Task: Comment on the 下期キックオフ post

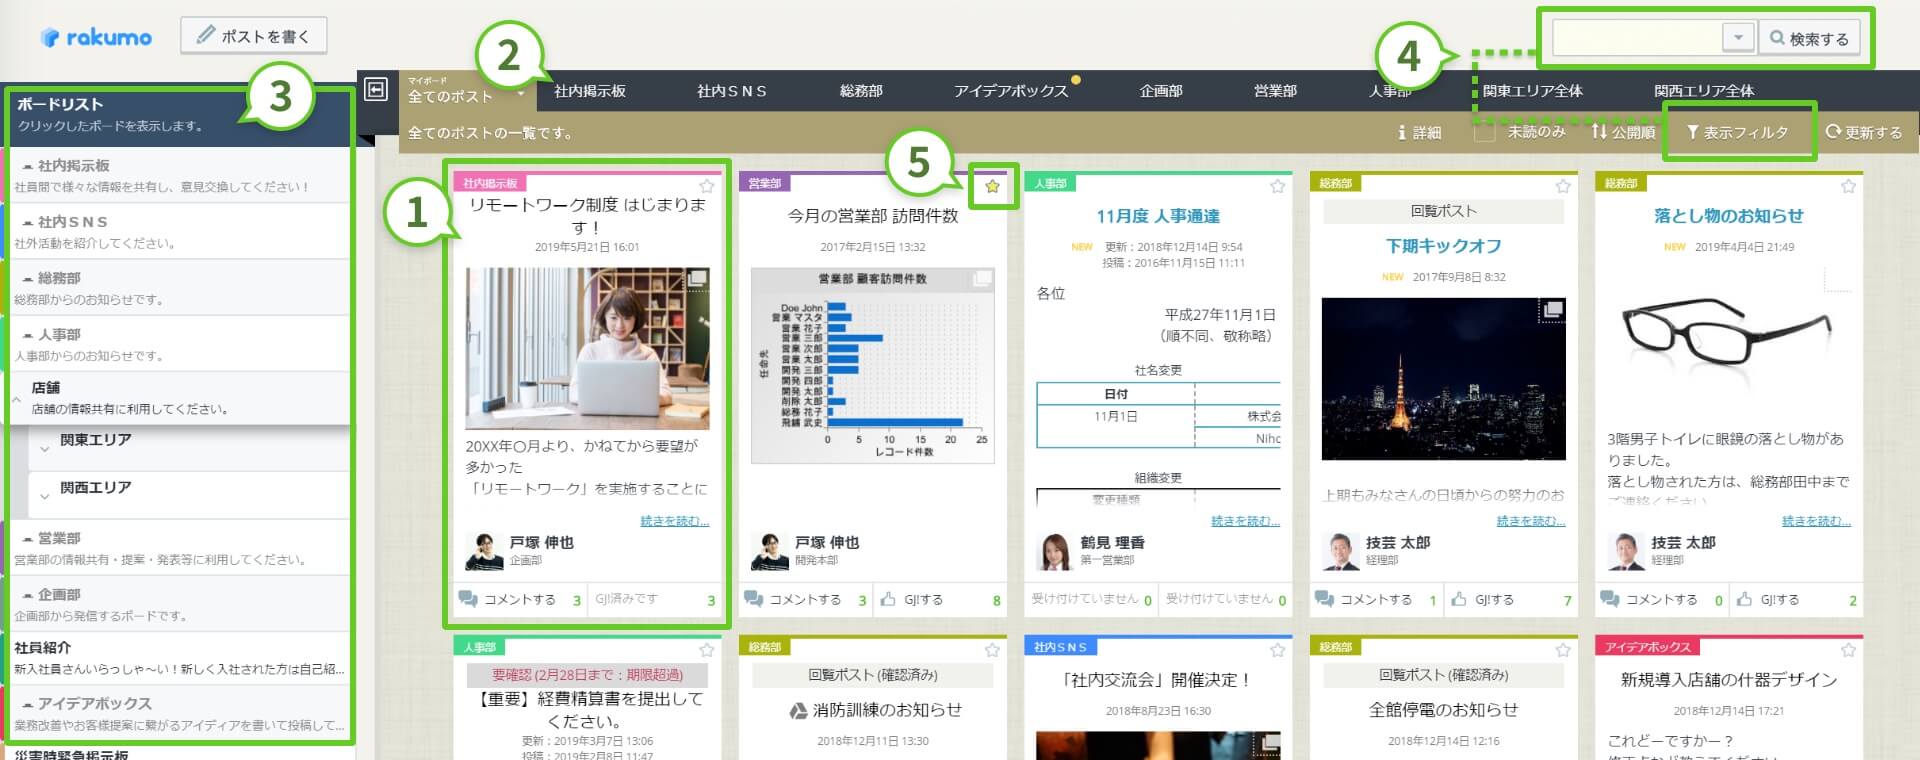Action: point(1375,600)
